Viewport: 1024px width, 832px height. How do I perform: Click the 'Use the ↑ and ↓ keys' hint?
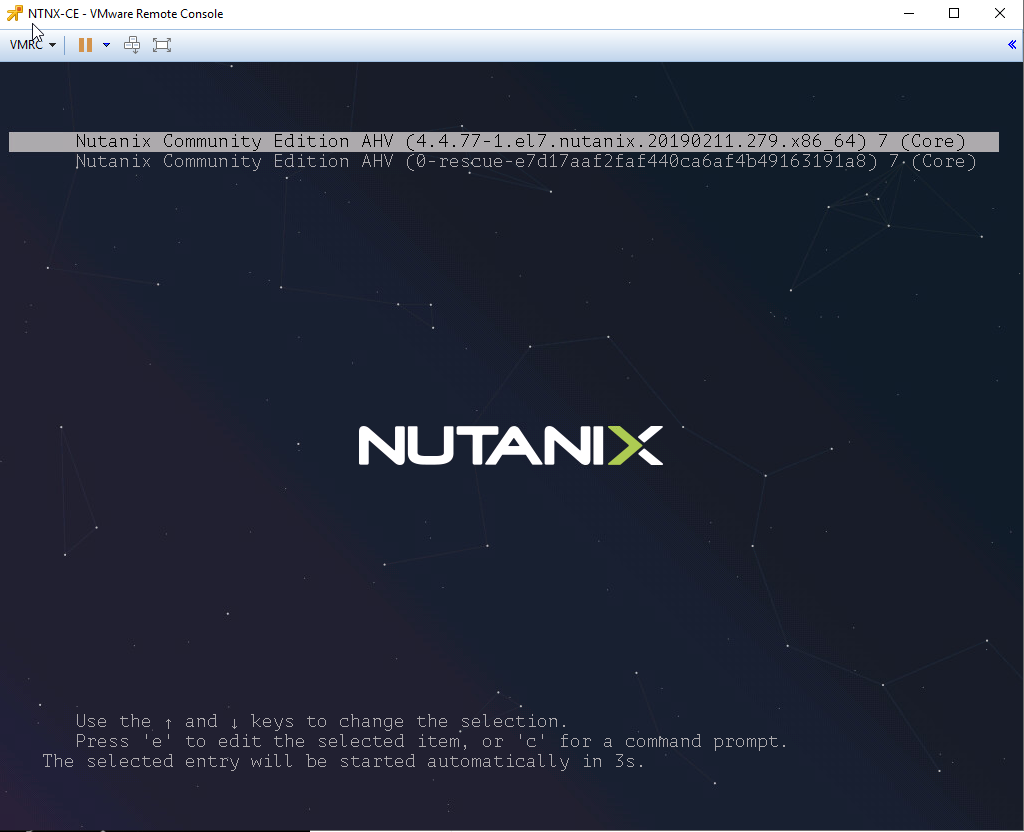click(x=321, y=721)
